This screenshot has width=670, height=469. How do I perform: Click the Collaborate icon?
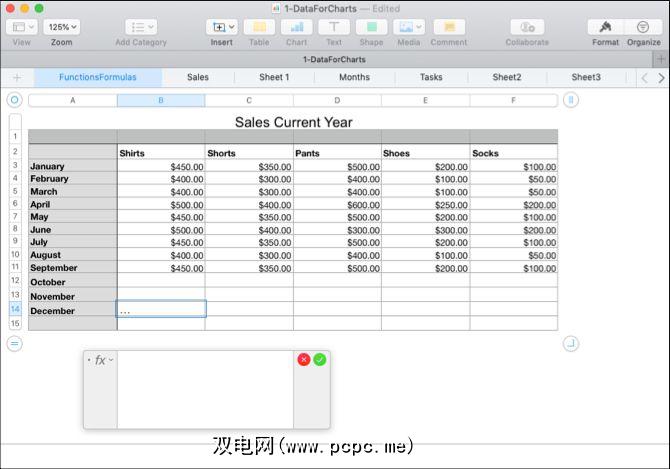tap(526, 27)
